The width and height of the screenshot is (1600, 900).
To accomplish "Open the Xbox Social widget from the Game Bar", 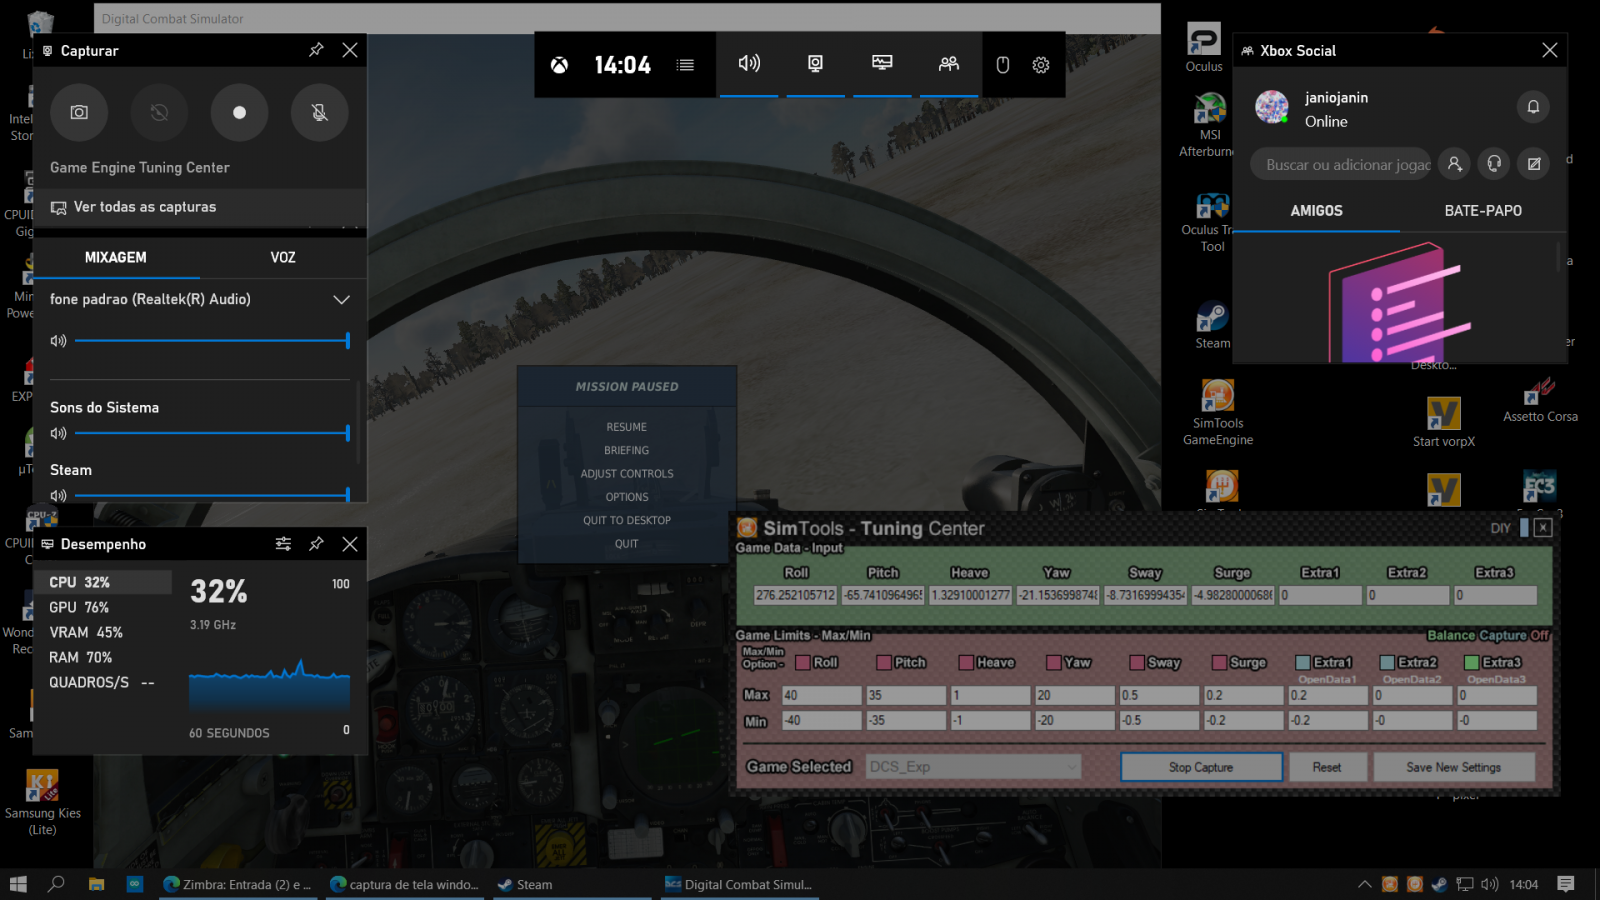I will click(x=948, y=64).
